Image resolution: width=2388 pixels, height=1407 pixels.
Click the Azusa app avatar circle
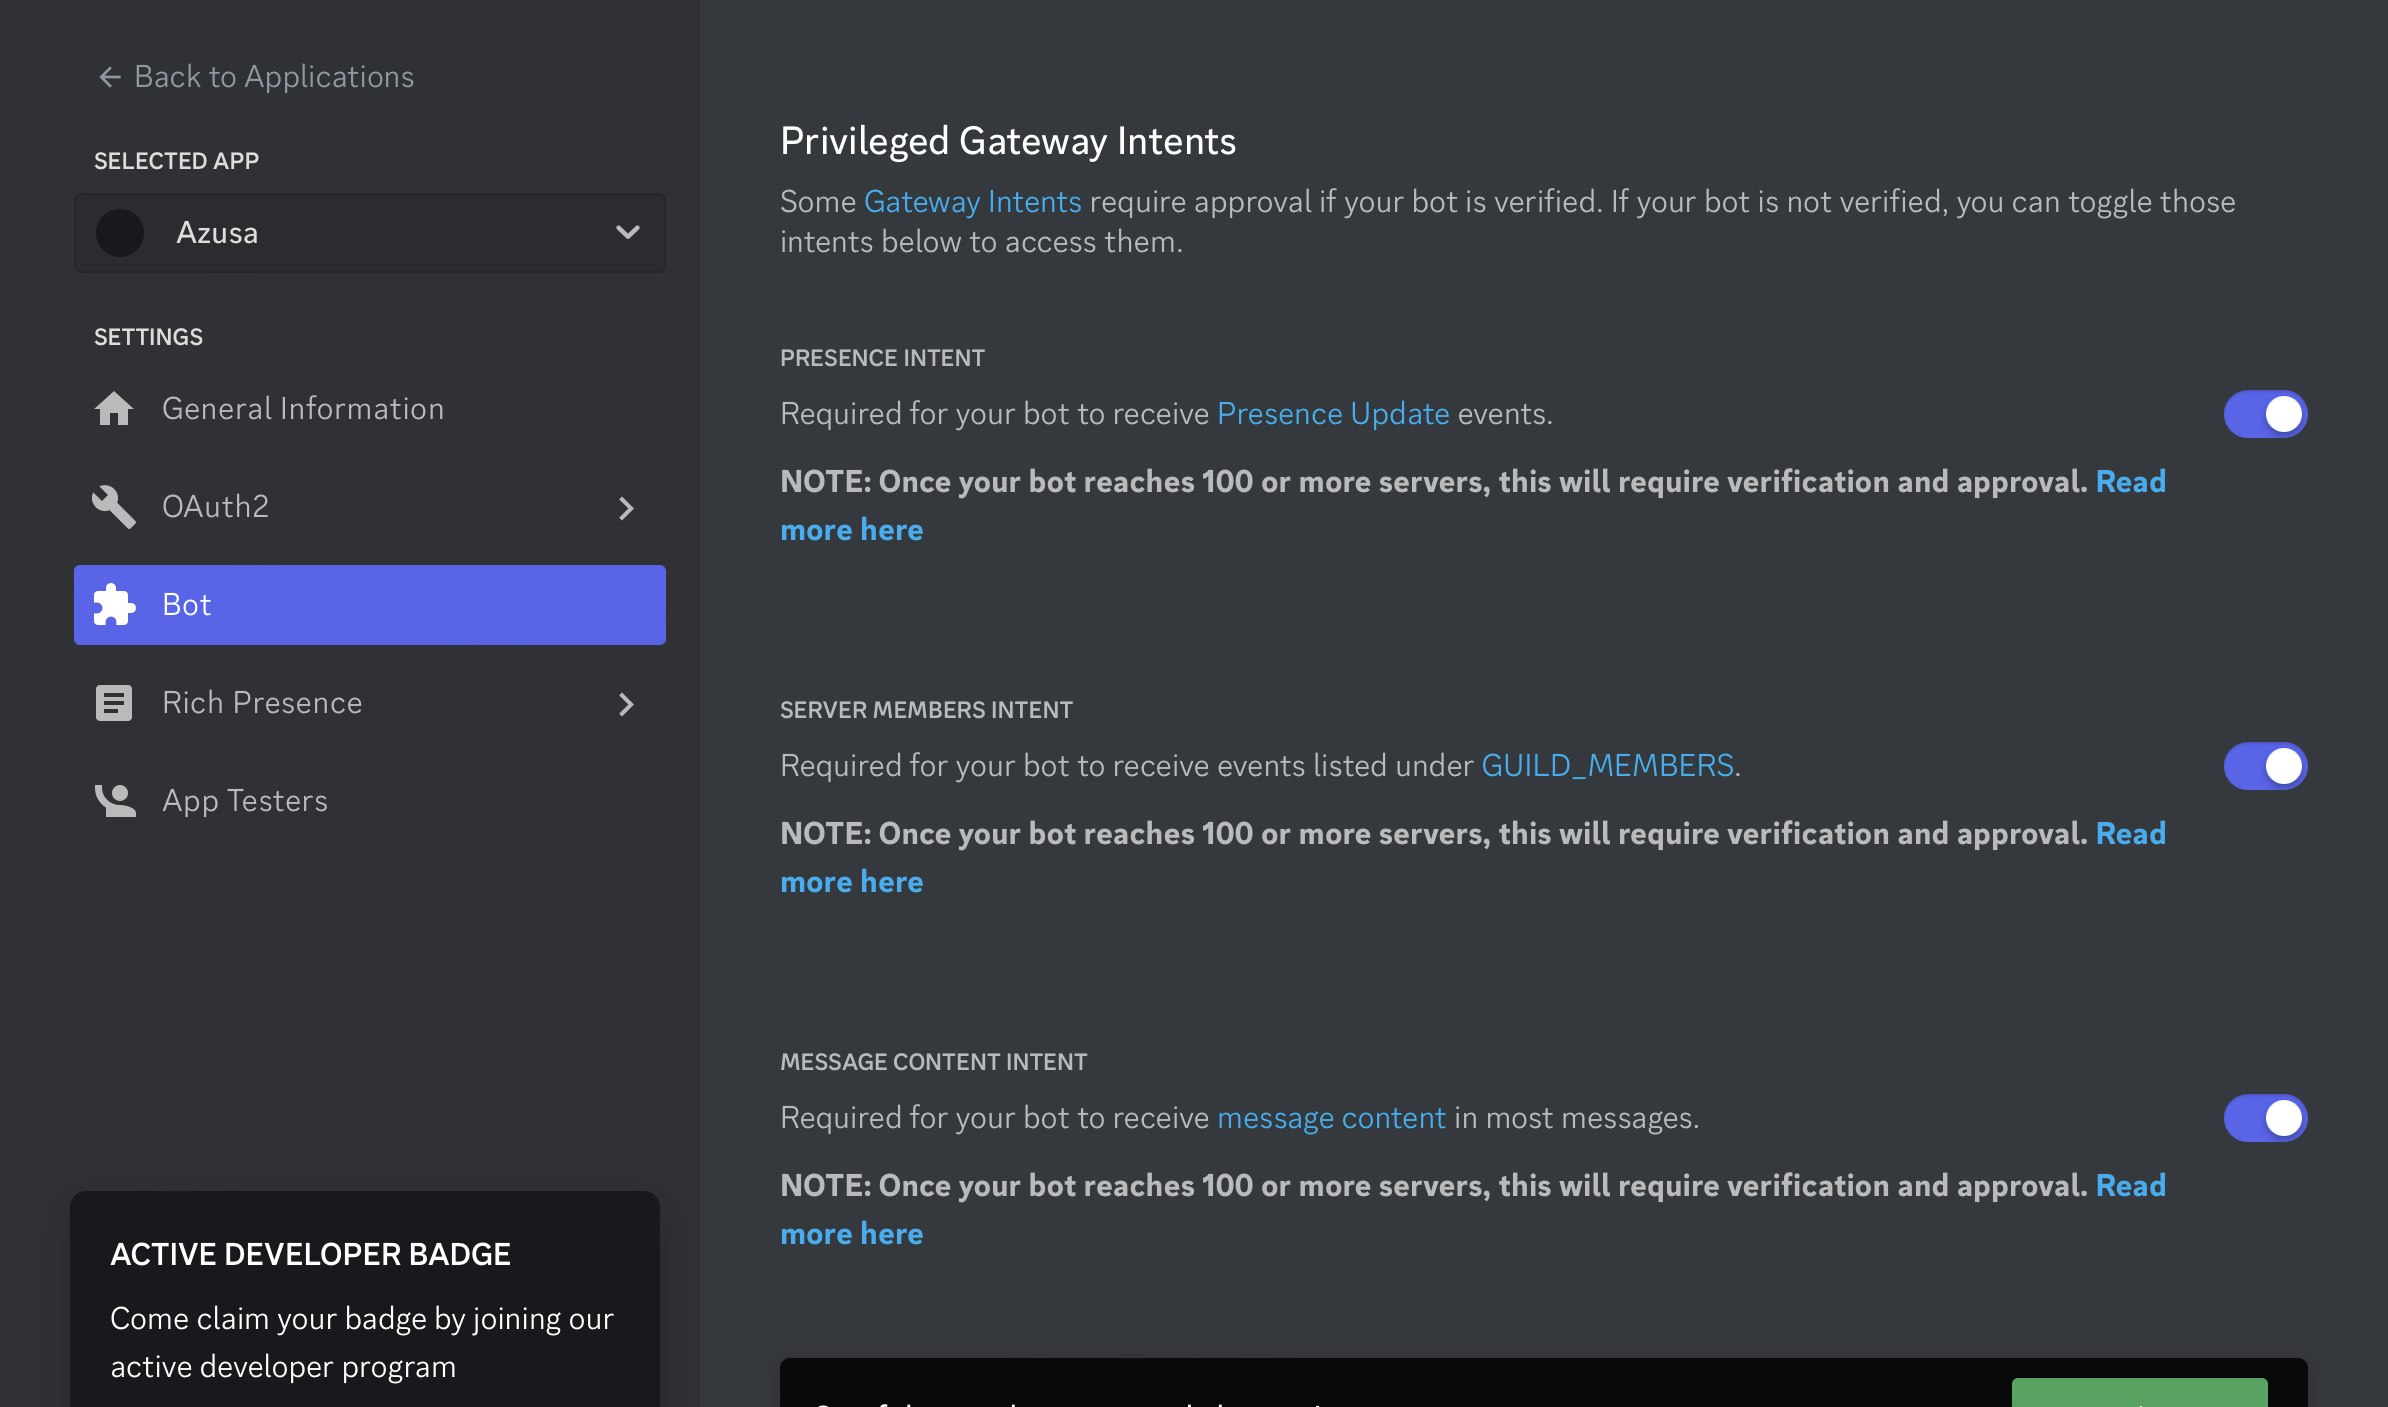[x=120, y=233]
